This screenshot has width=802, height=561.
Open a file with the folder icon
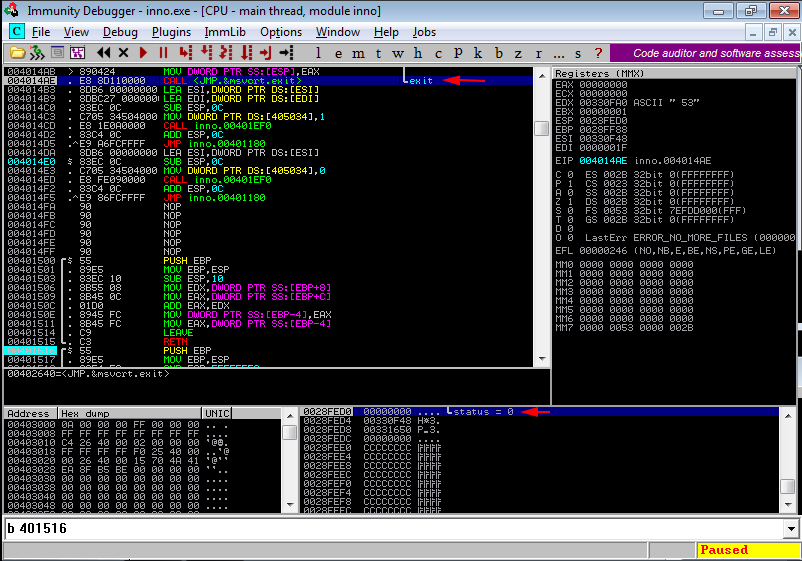17,53
